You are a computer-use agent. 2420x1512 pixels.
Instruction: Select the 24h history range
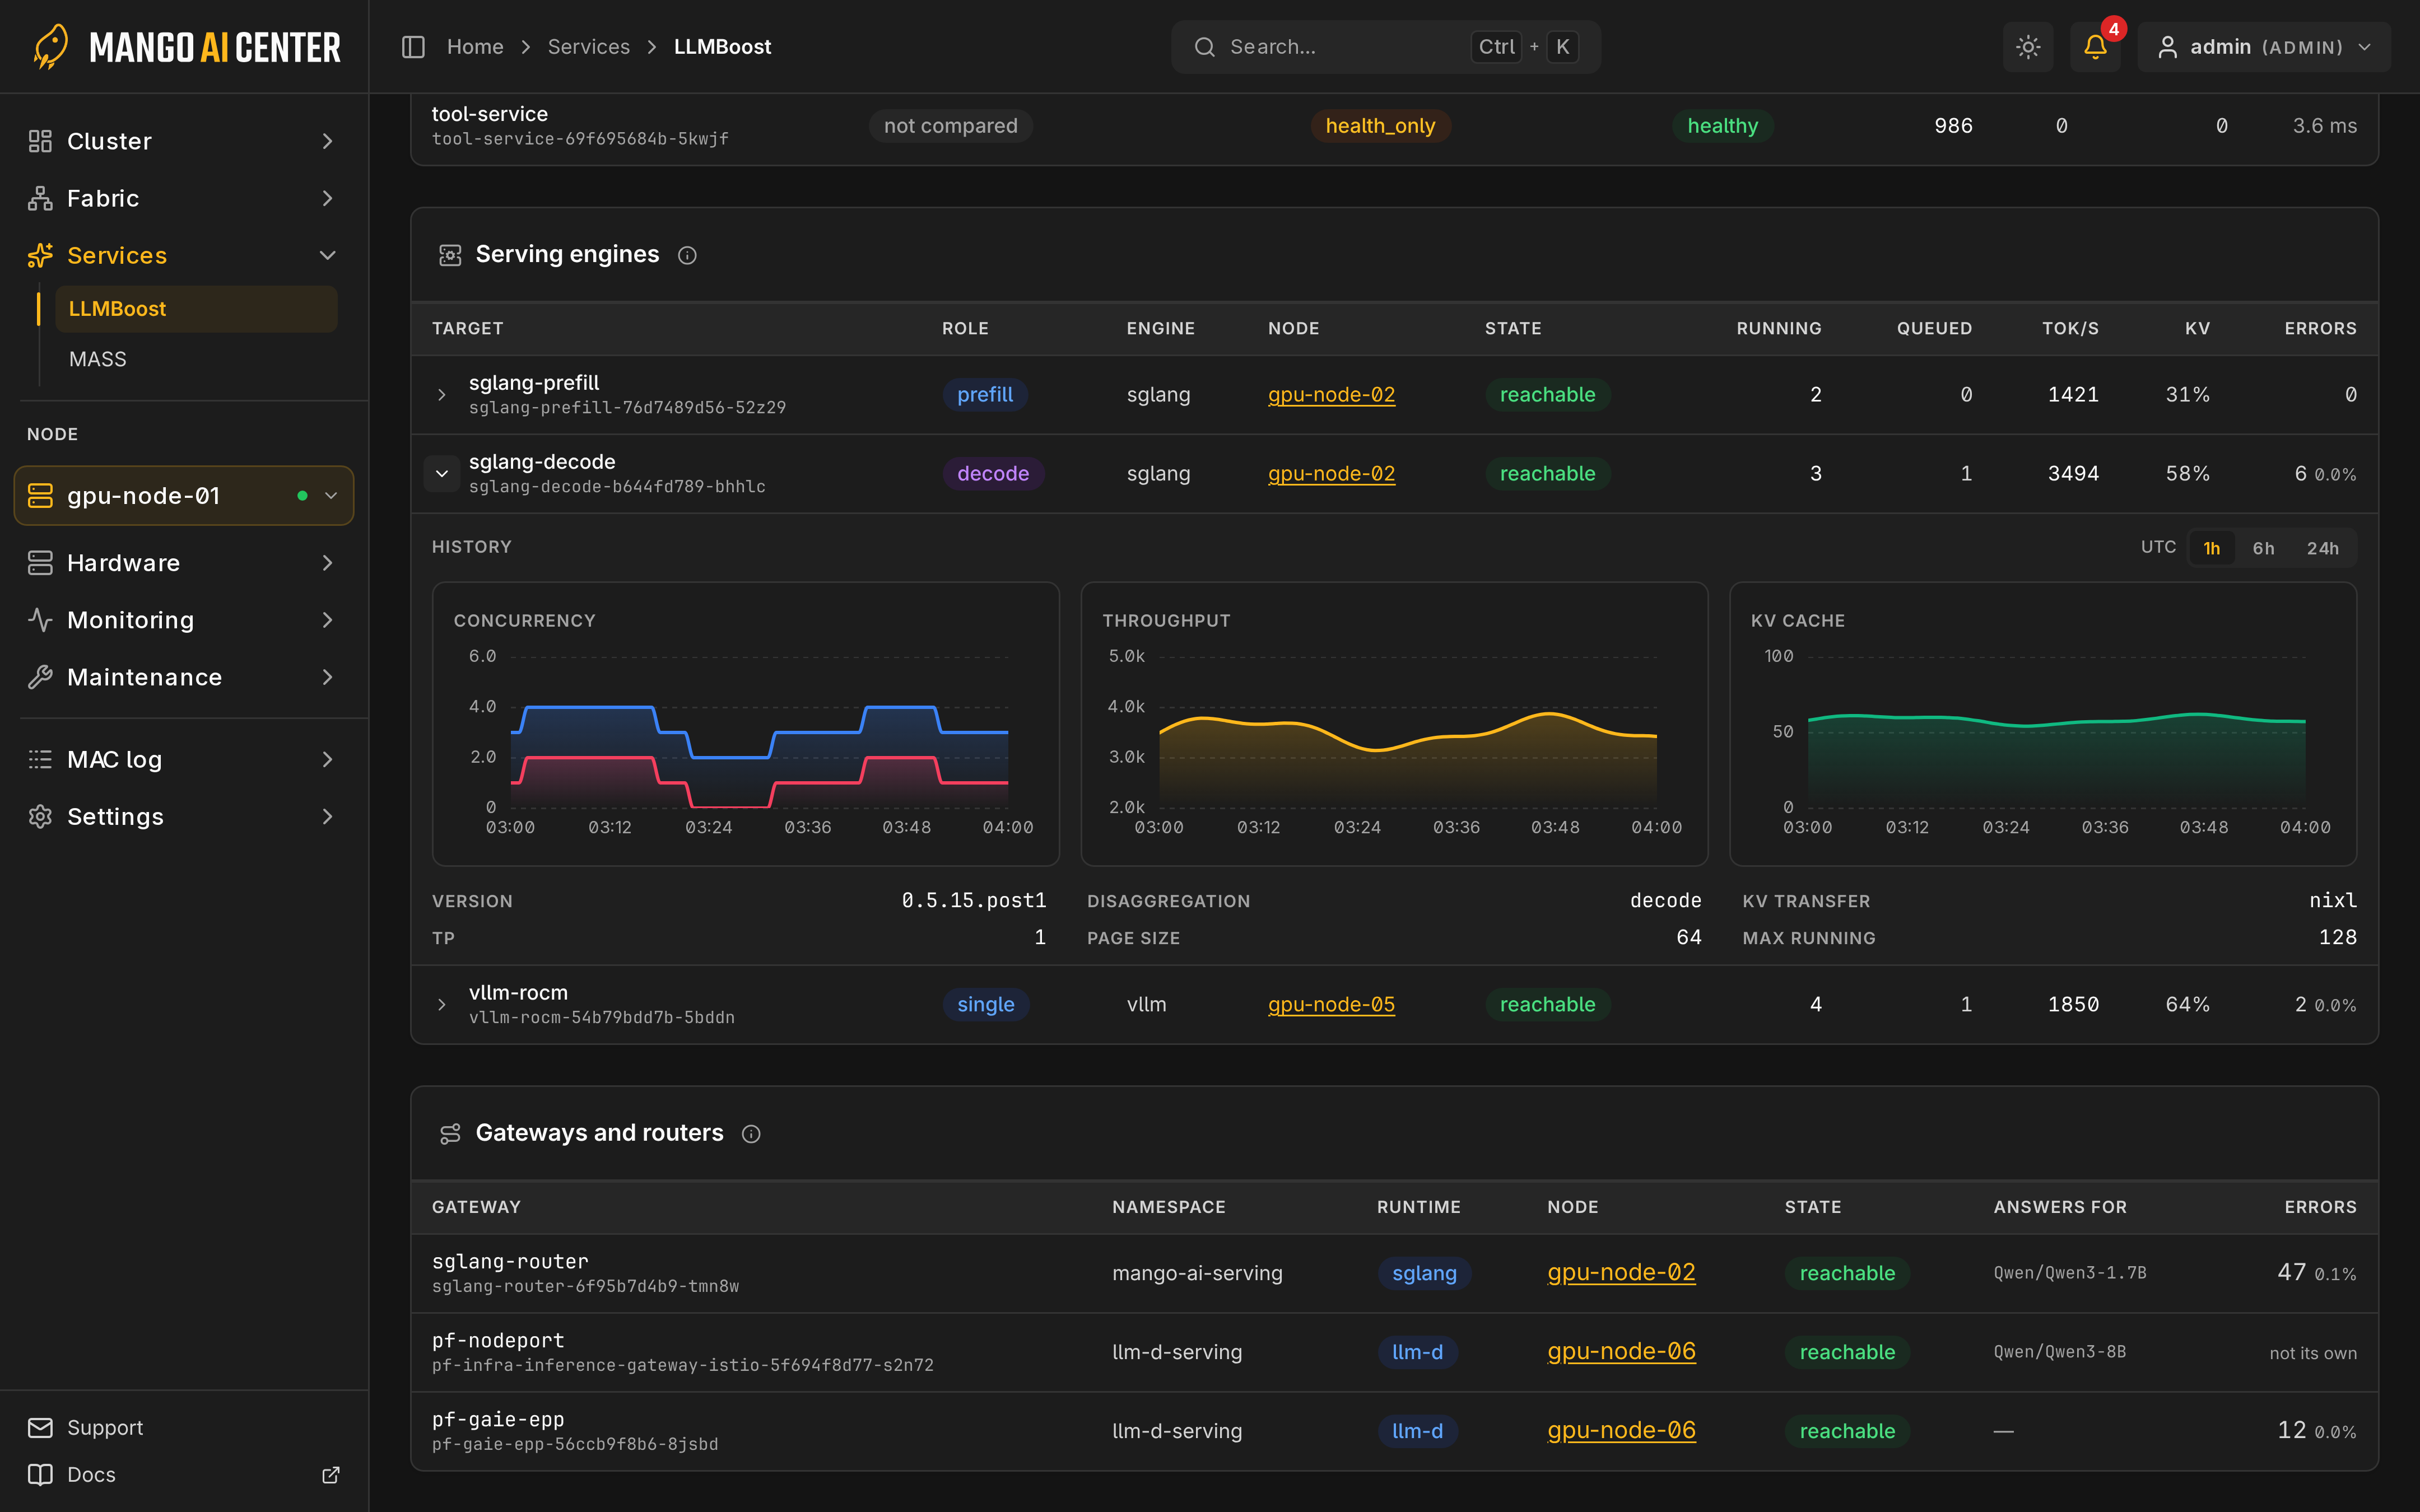[2322, 548]
